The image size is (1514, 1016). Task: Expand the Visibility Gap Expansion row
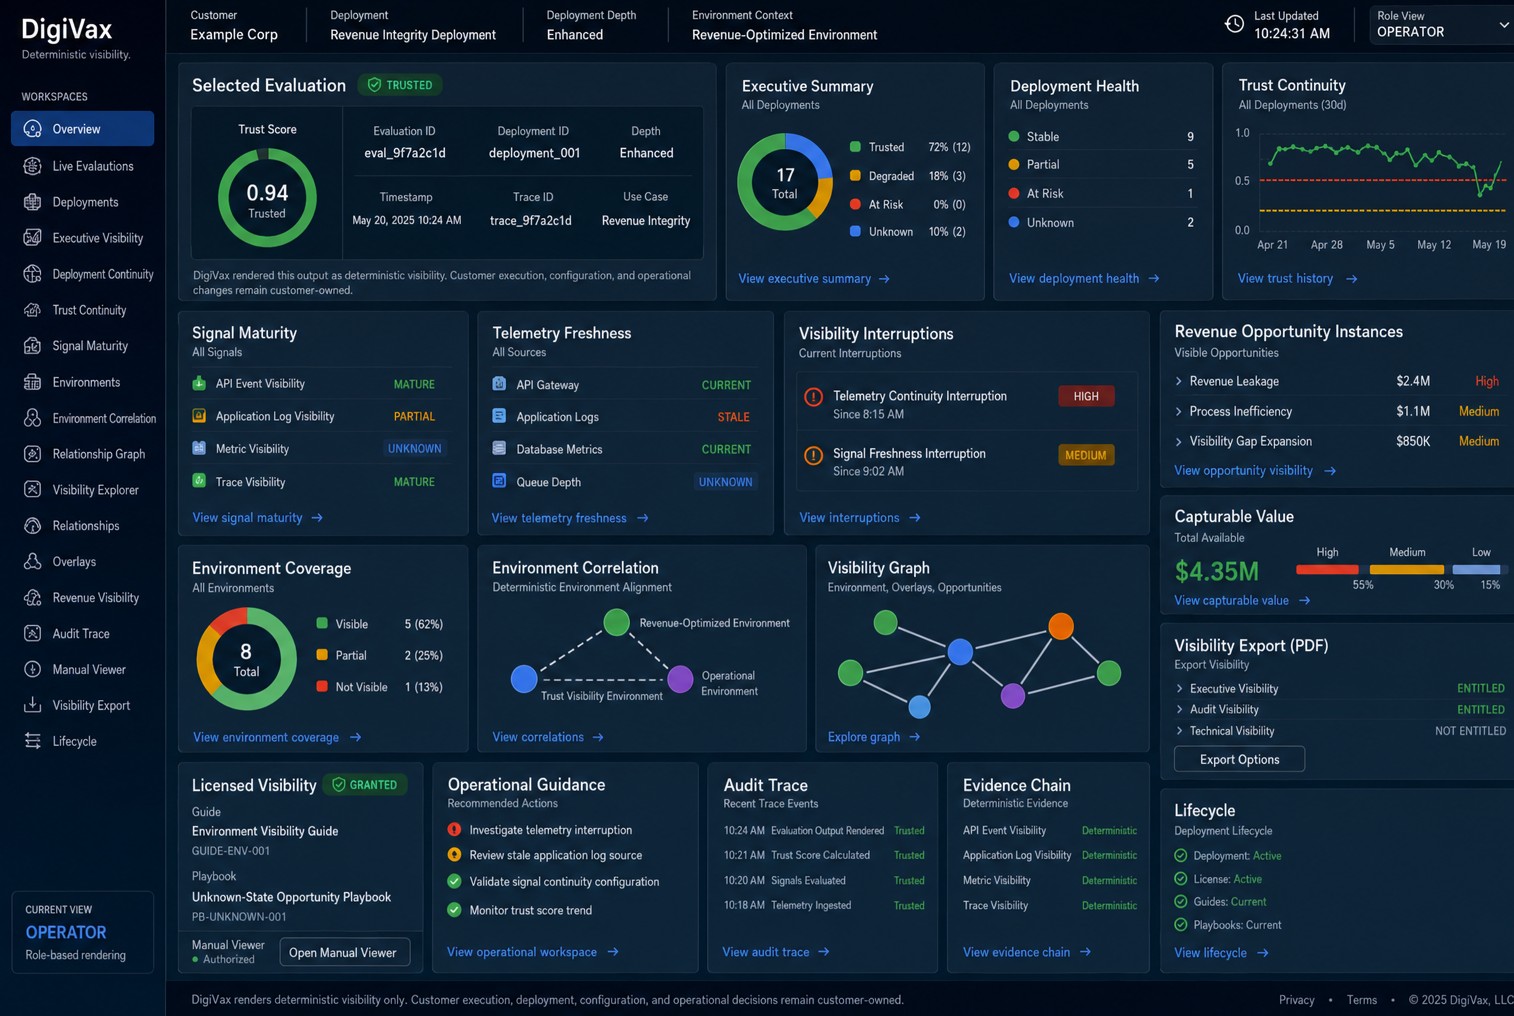[x=1179, y=441]
